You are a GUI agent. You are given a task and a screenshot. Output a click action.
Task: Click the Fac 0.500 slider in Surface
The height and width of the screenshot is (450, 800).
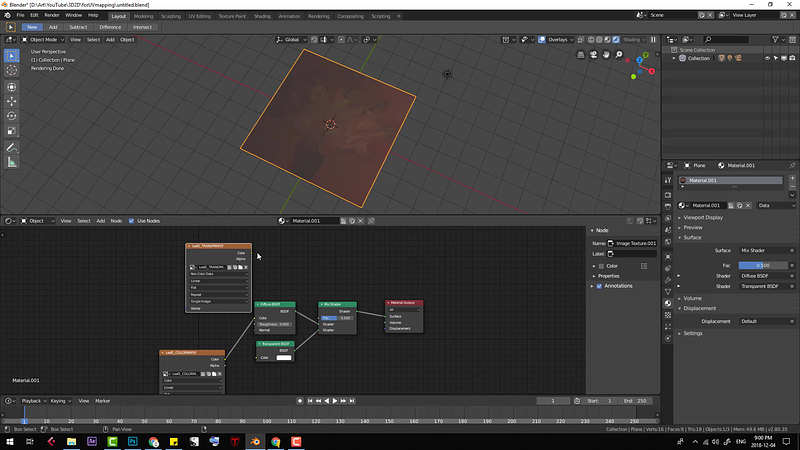coord(763,265)
